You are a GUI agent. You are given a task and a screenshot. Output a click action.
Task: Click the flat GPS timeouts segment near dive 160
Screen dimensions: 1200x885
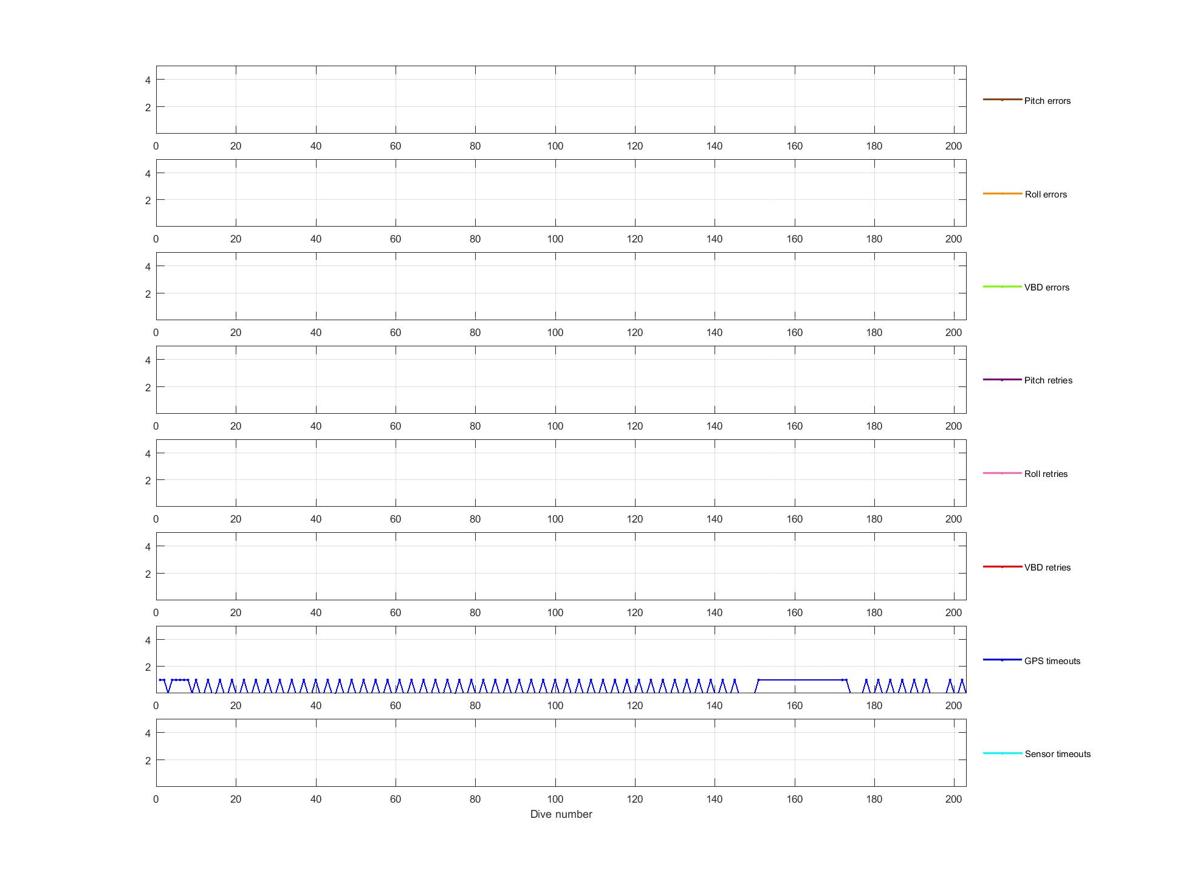(802, 680)
